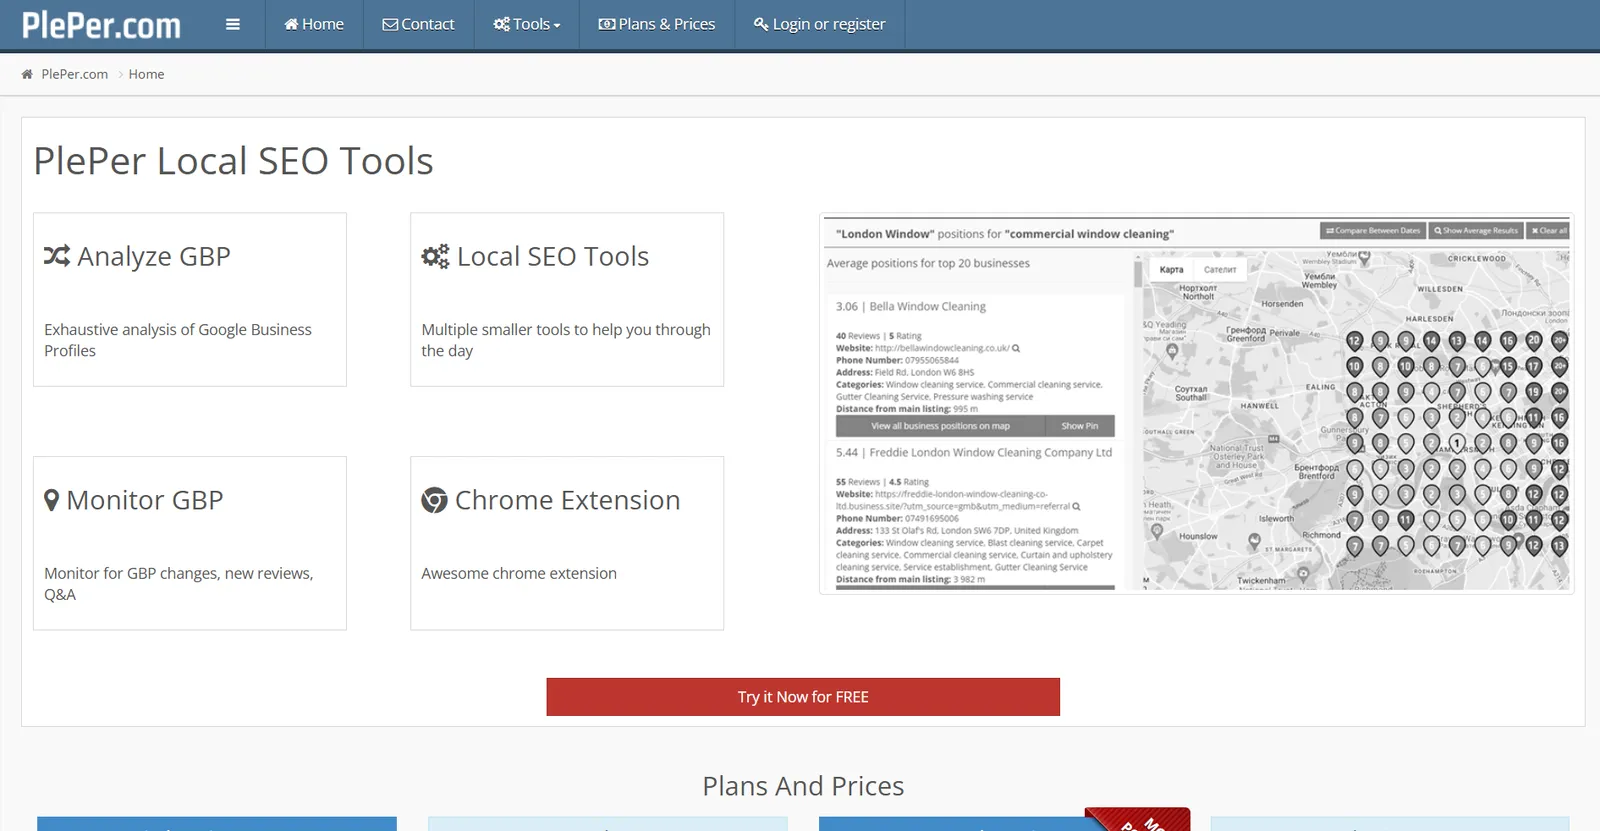
Task: Click PlePer.com breadcrumb link
Action: pyautogui.click(x=75, y=74)
